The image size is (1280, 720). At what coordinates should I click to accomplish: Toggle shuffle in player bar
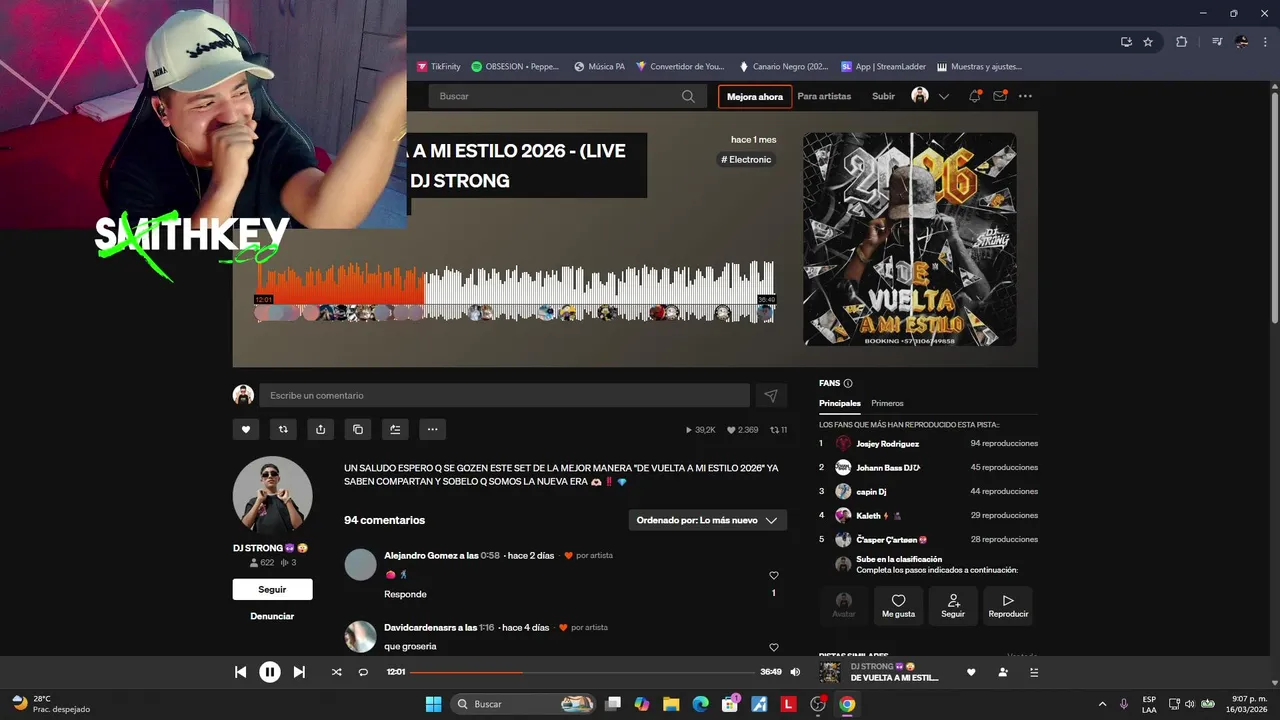[x=336, y=672]
